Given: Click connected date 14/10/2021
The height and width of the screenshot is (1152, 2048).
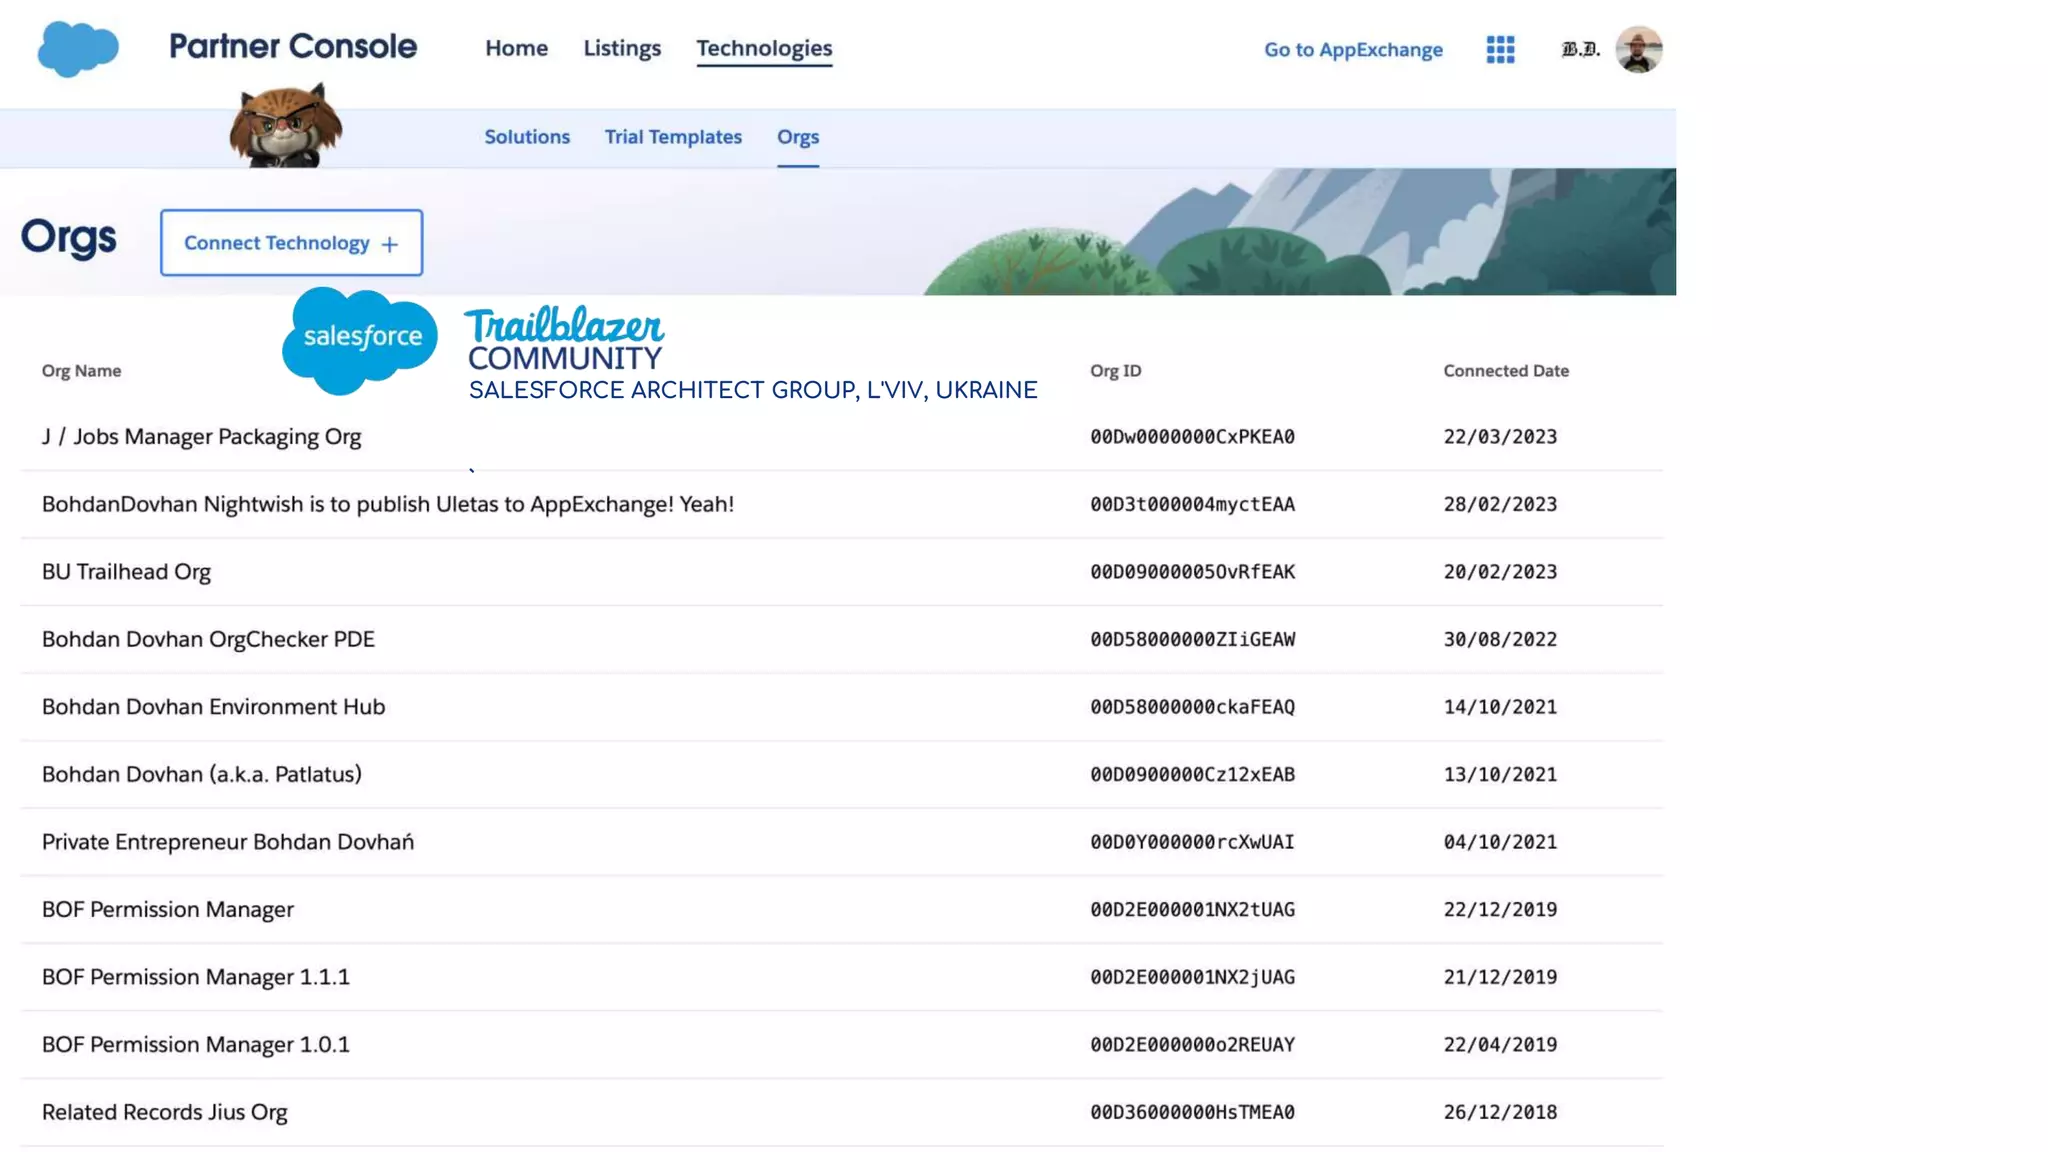Looking at the screenshot, I should pos(1500,707).
